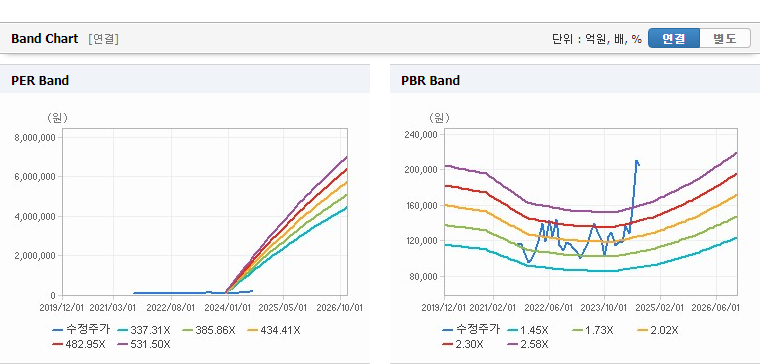Toggle 337.31X series in PER Band legend
This screenshot has height=364, width=760.
[x=144, y=330]
